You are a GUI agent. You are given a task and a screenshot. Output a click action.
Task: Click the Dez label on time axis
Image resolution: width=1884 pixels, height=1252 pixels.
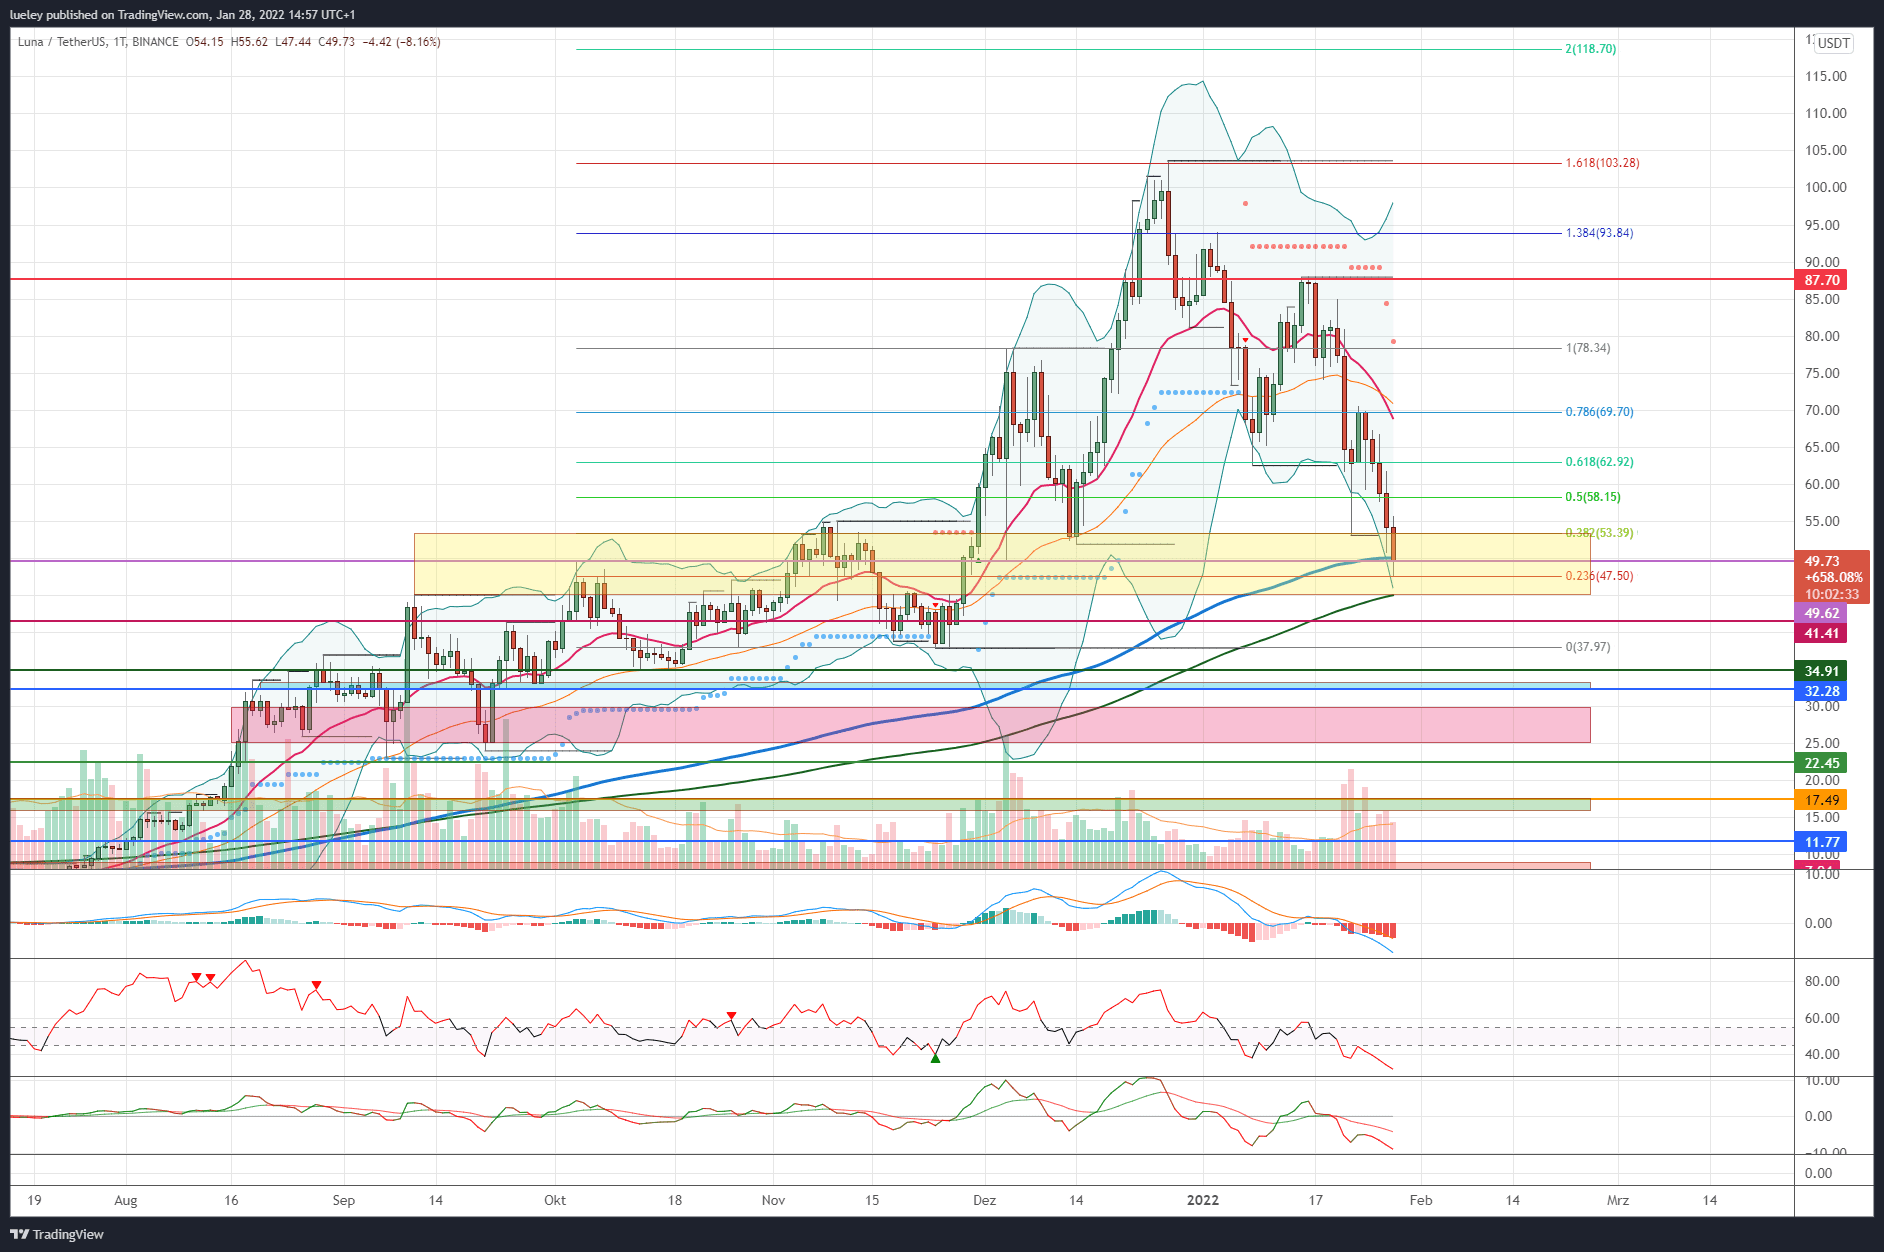point(984,1200)
